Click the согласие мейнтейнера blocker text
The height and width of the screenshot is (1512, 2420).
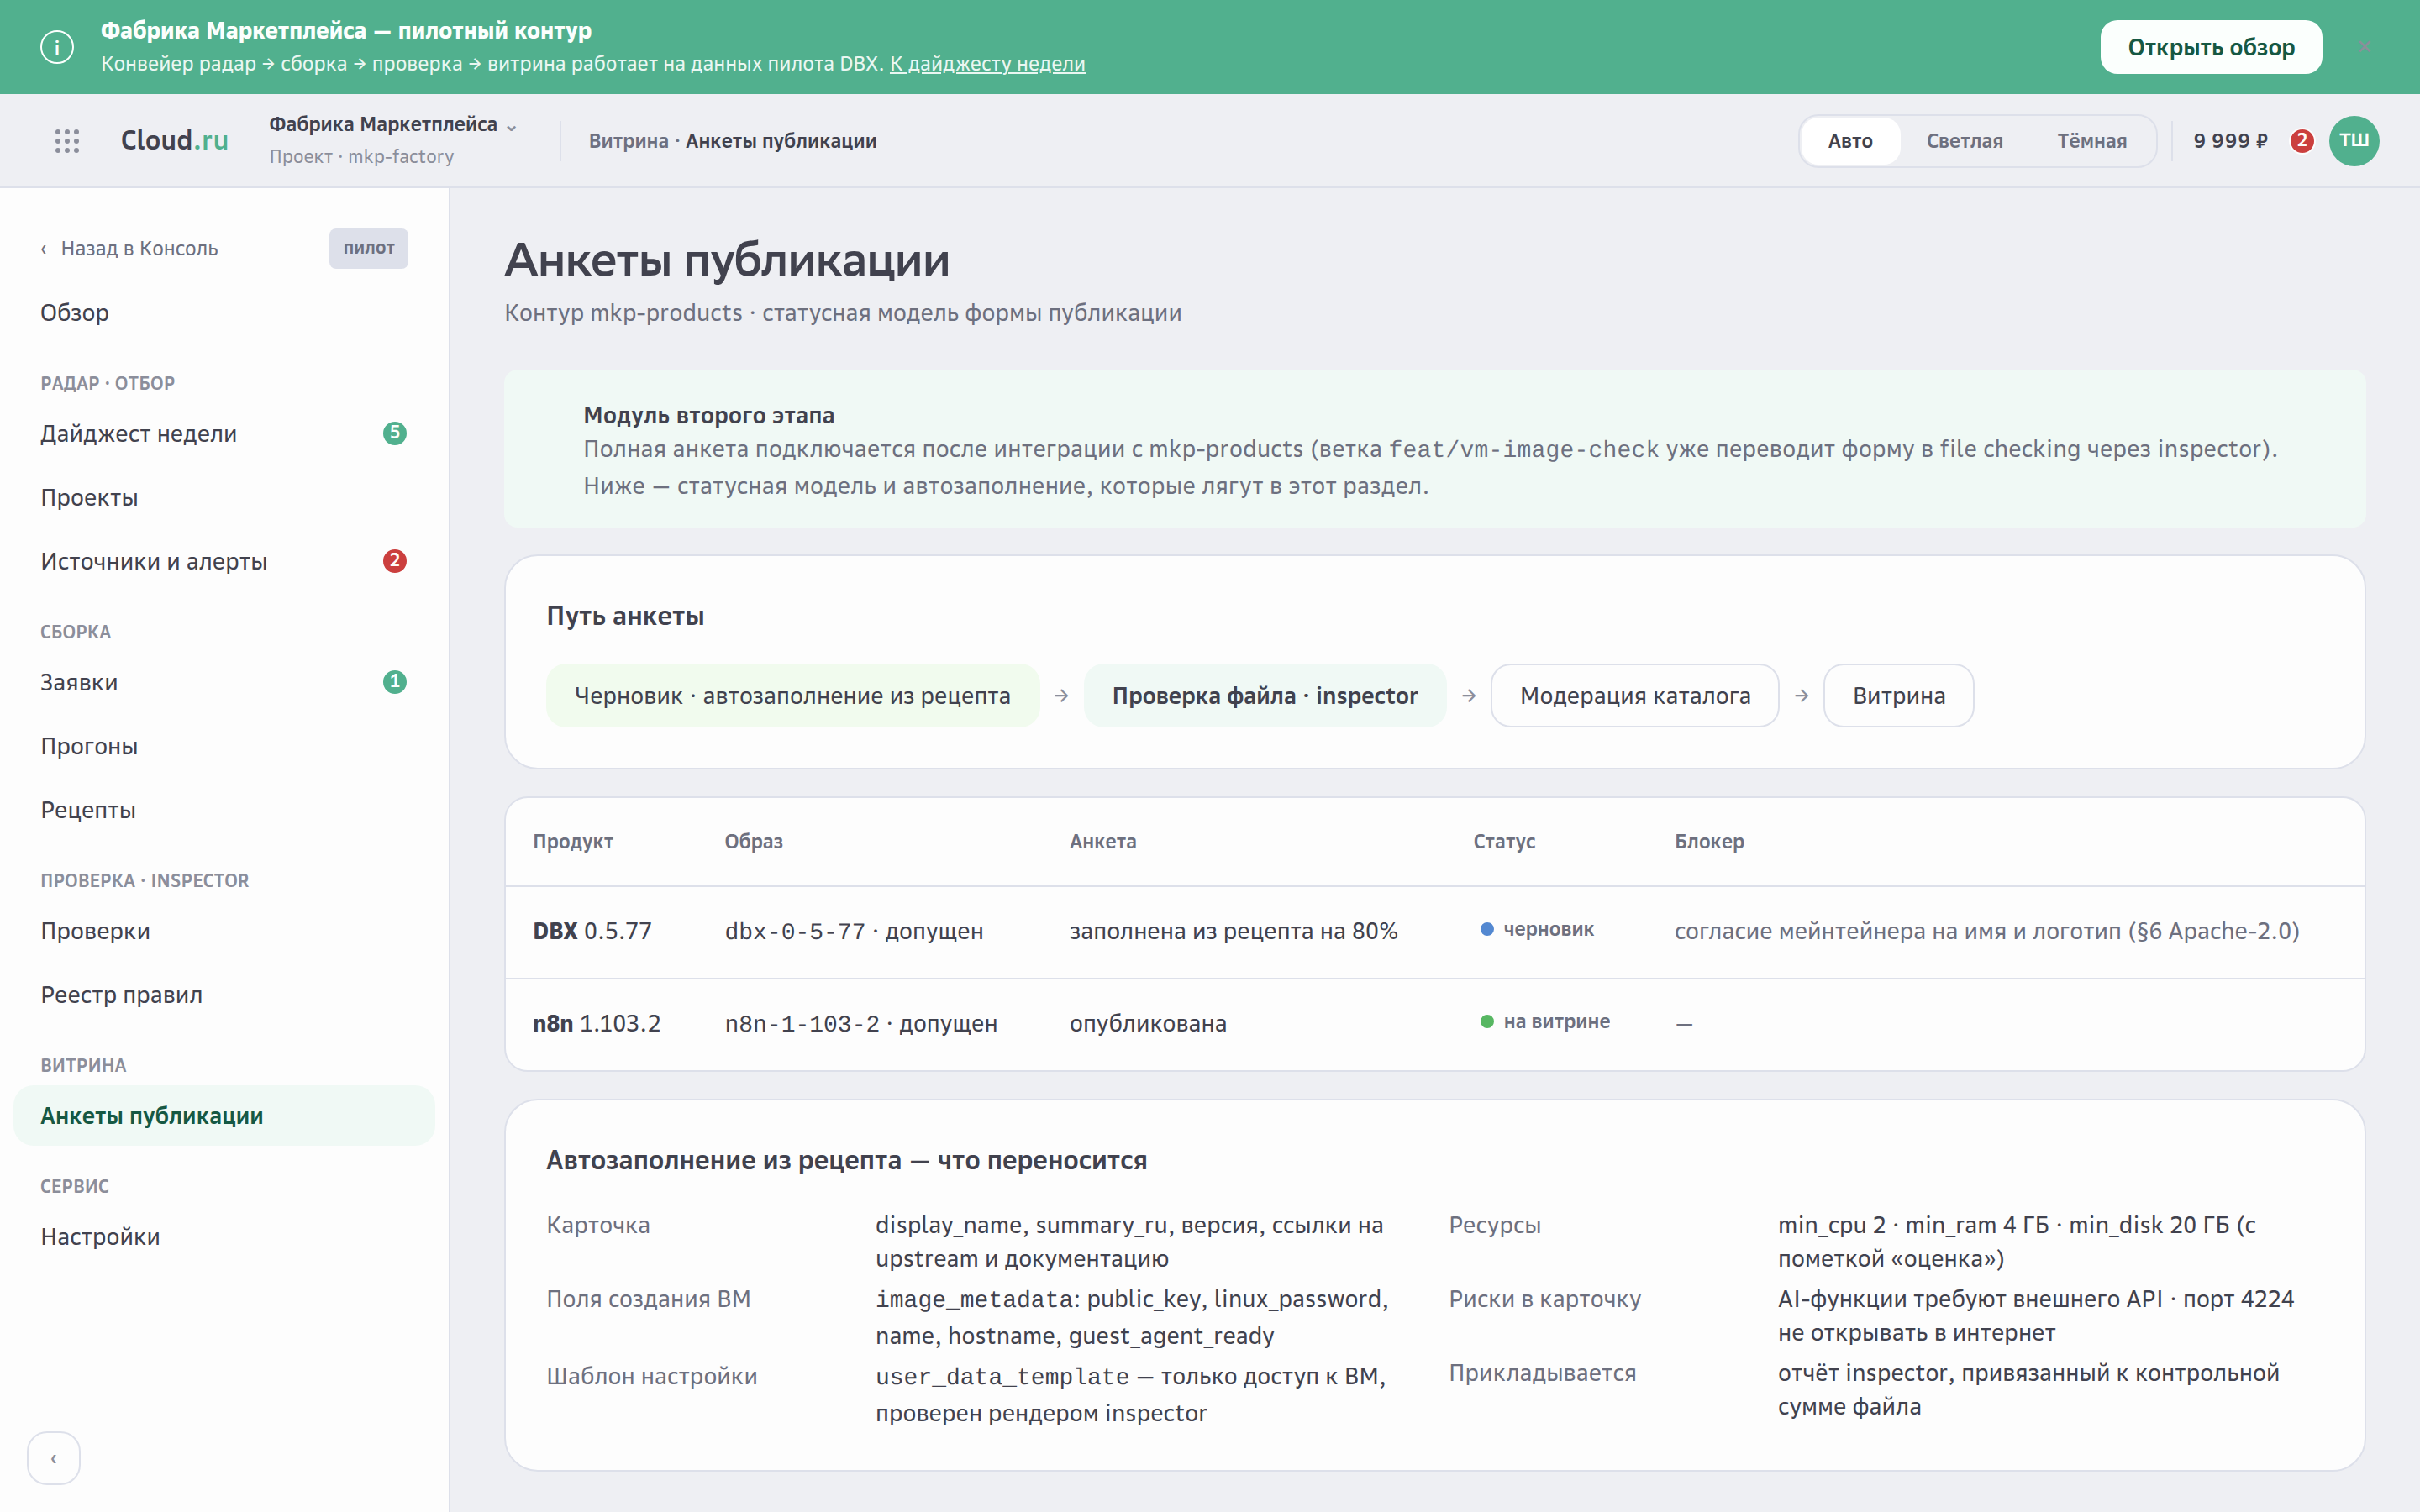click(1986, 931)
